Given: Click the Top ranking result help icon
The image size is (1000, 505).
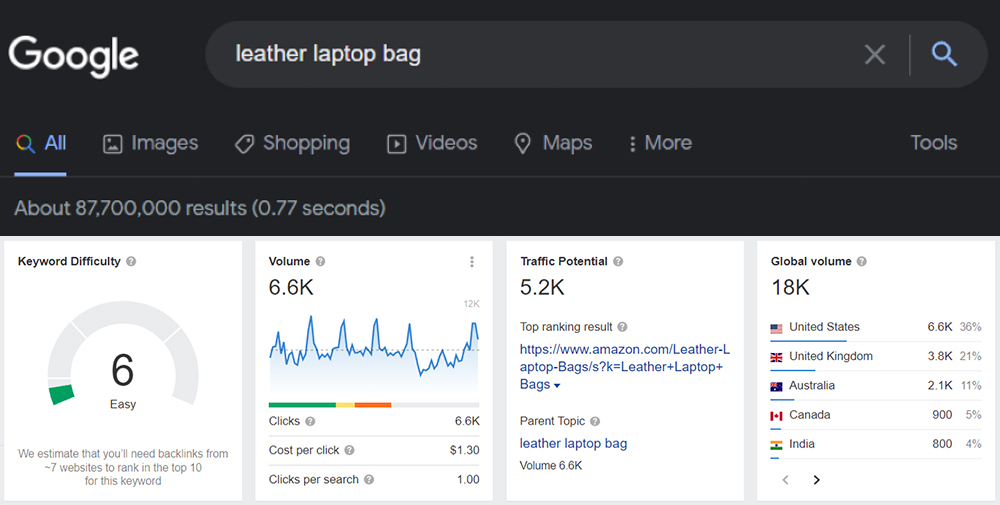Looking at the screenshot, I should point(622,327).
